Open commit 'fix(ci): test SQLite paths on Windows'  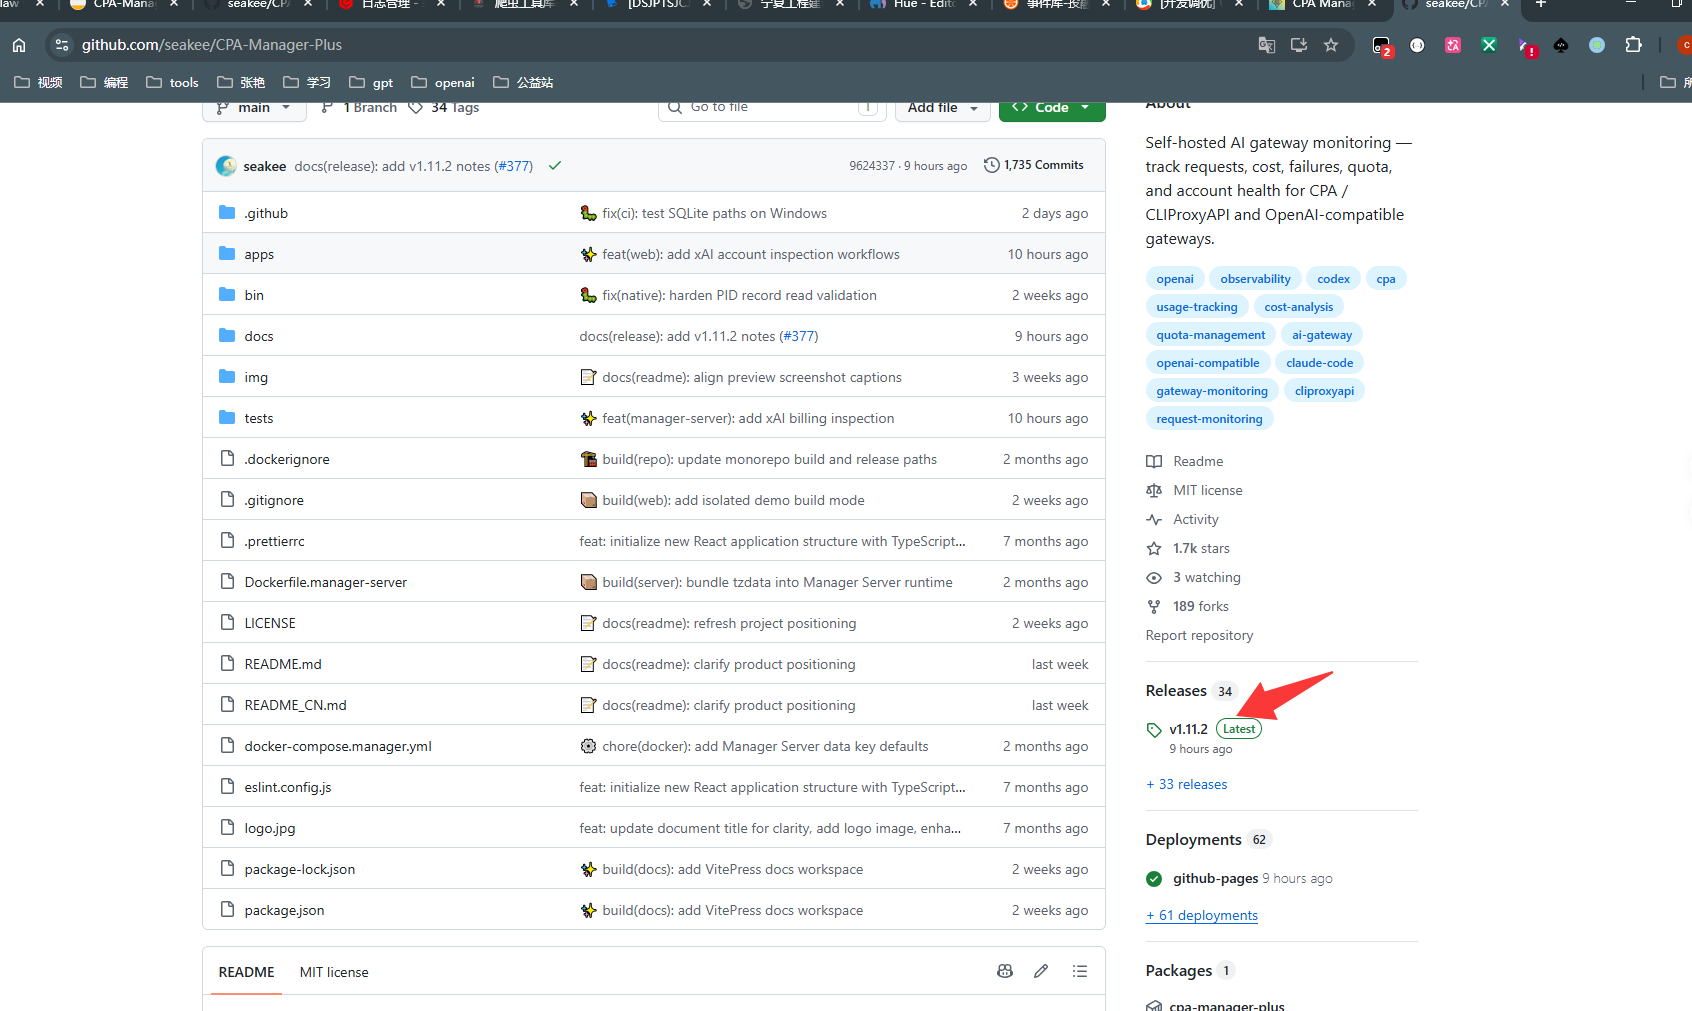(714, 213)
